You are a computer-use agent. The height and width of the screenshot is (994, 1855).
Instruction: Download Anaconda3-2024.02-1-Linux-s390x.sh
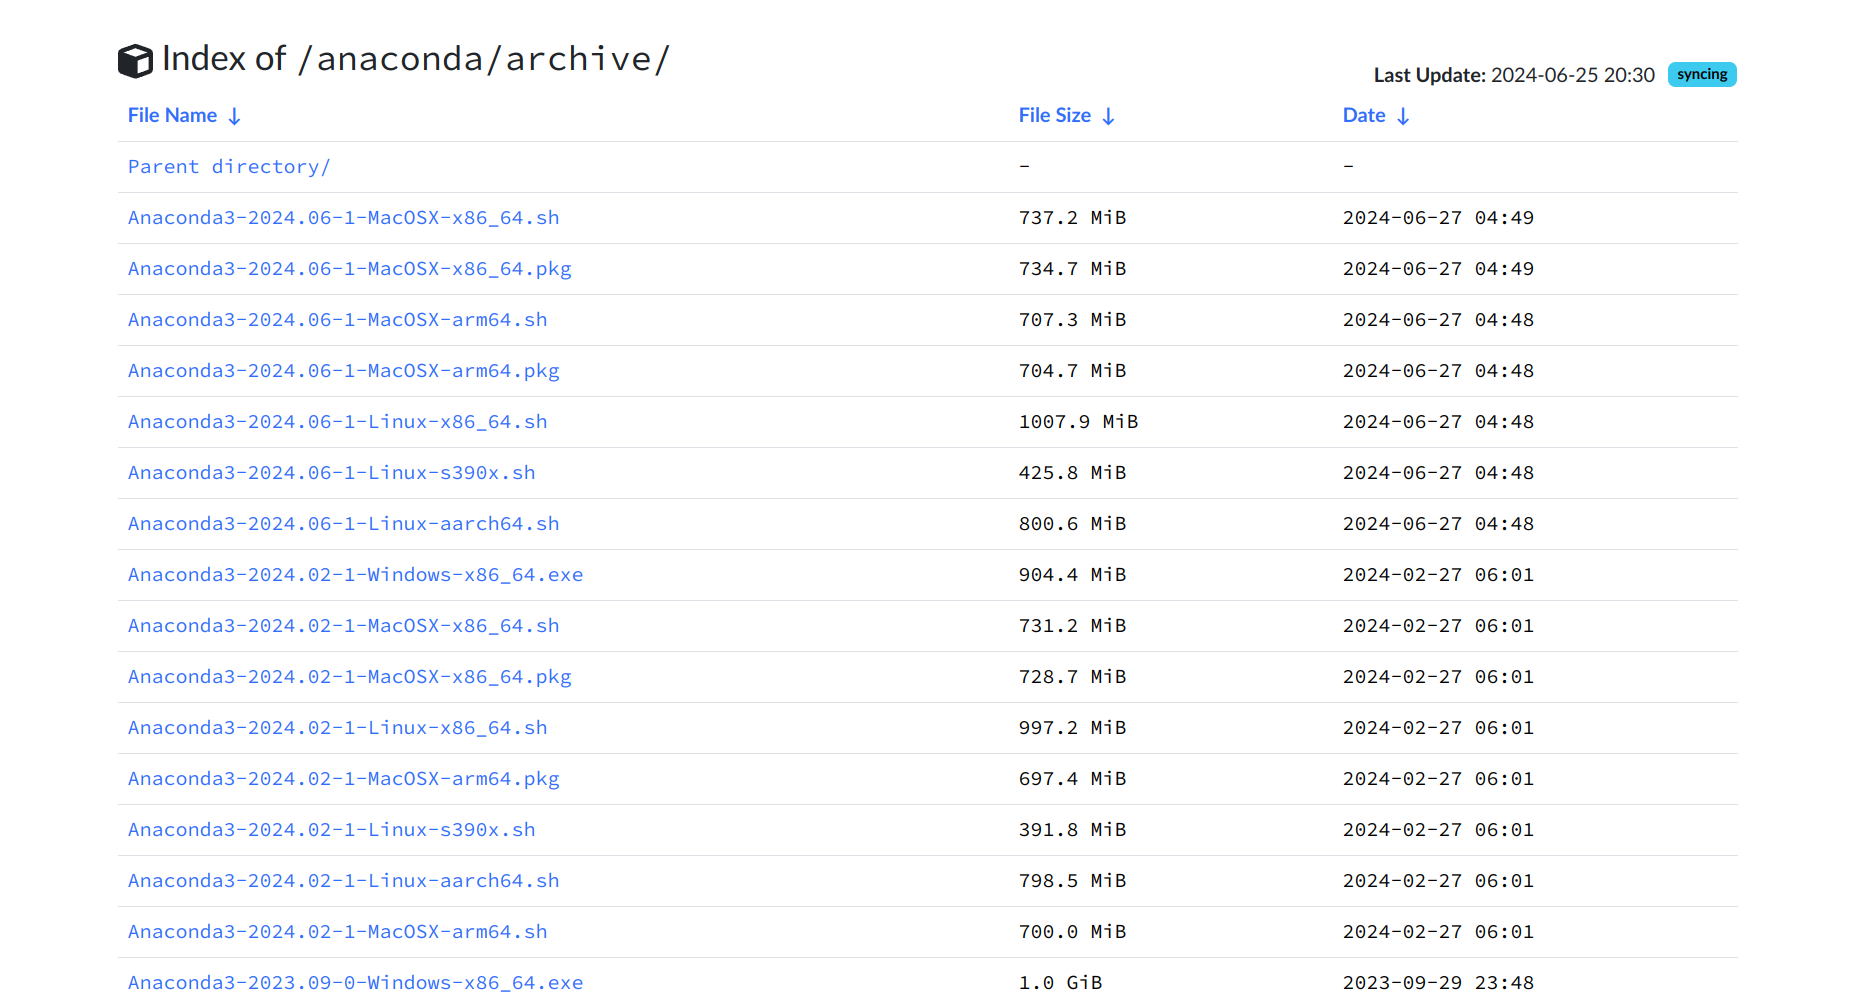[x=332, y=830]
